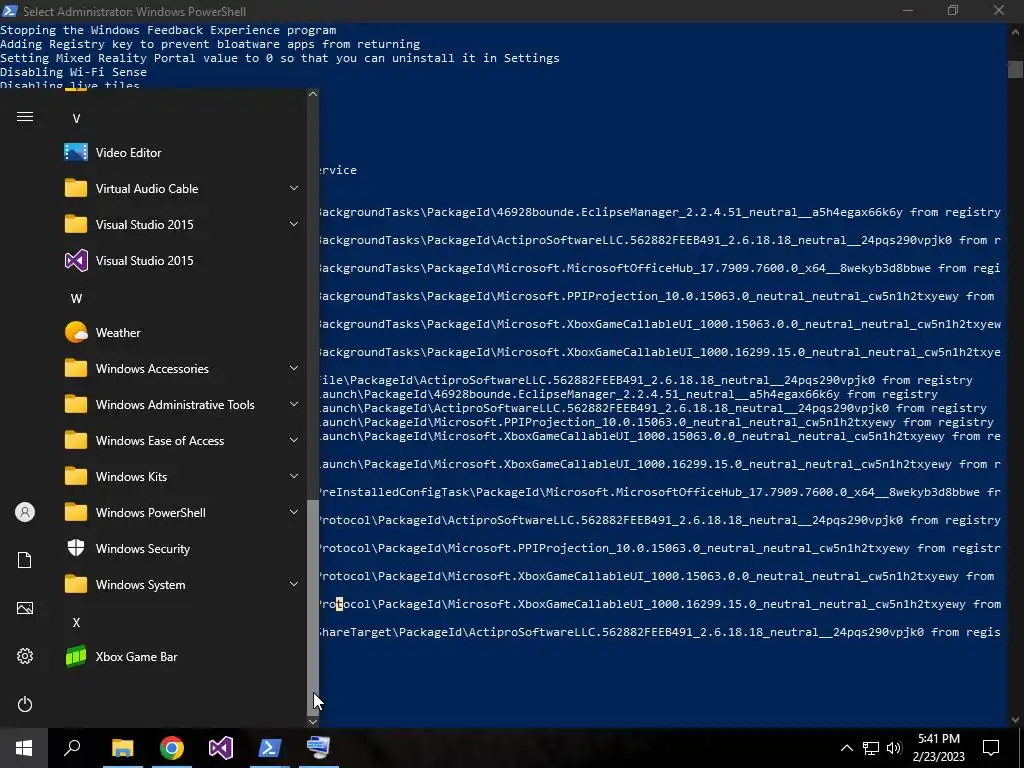Viewport: 1024px width, 768px height.
Task: Expand the Windows PowerShell chevron
Action: coord(294,512)
